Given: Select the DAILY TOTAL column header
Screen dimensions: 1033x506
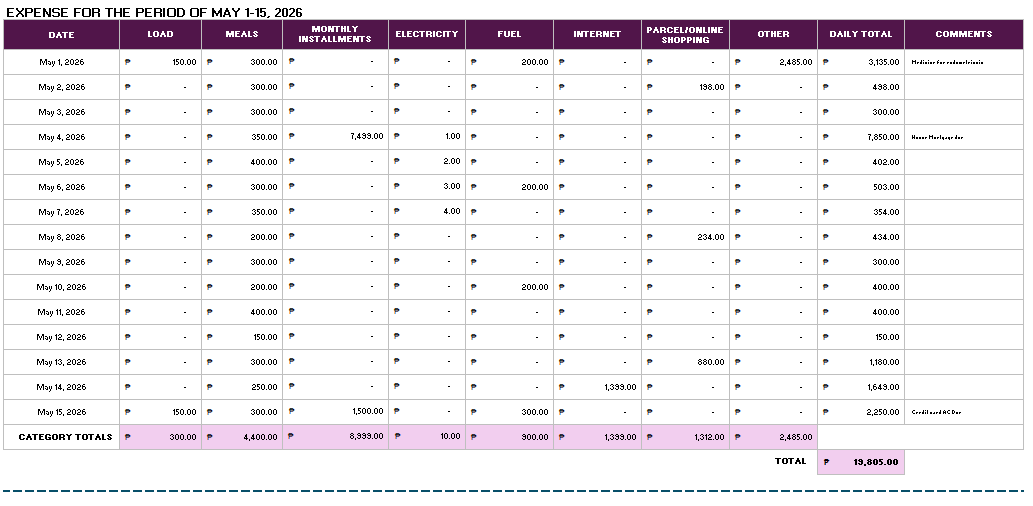Looking at the screenshot, I should [x=861, y=34].
